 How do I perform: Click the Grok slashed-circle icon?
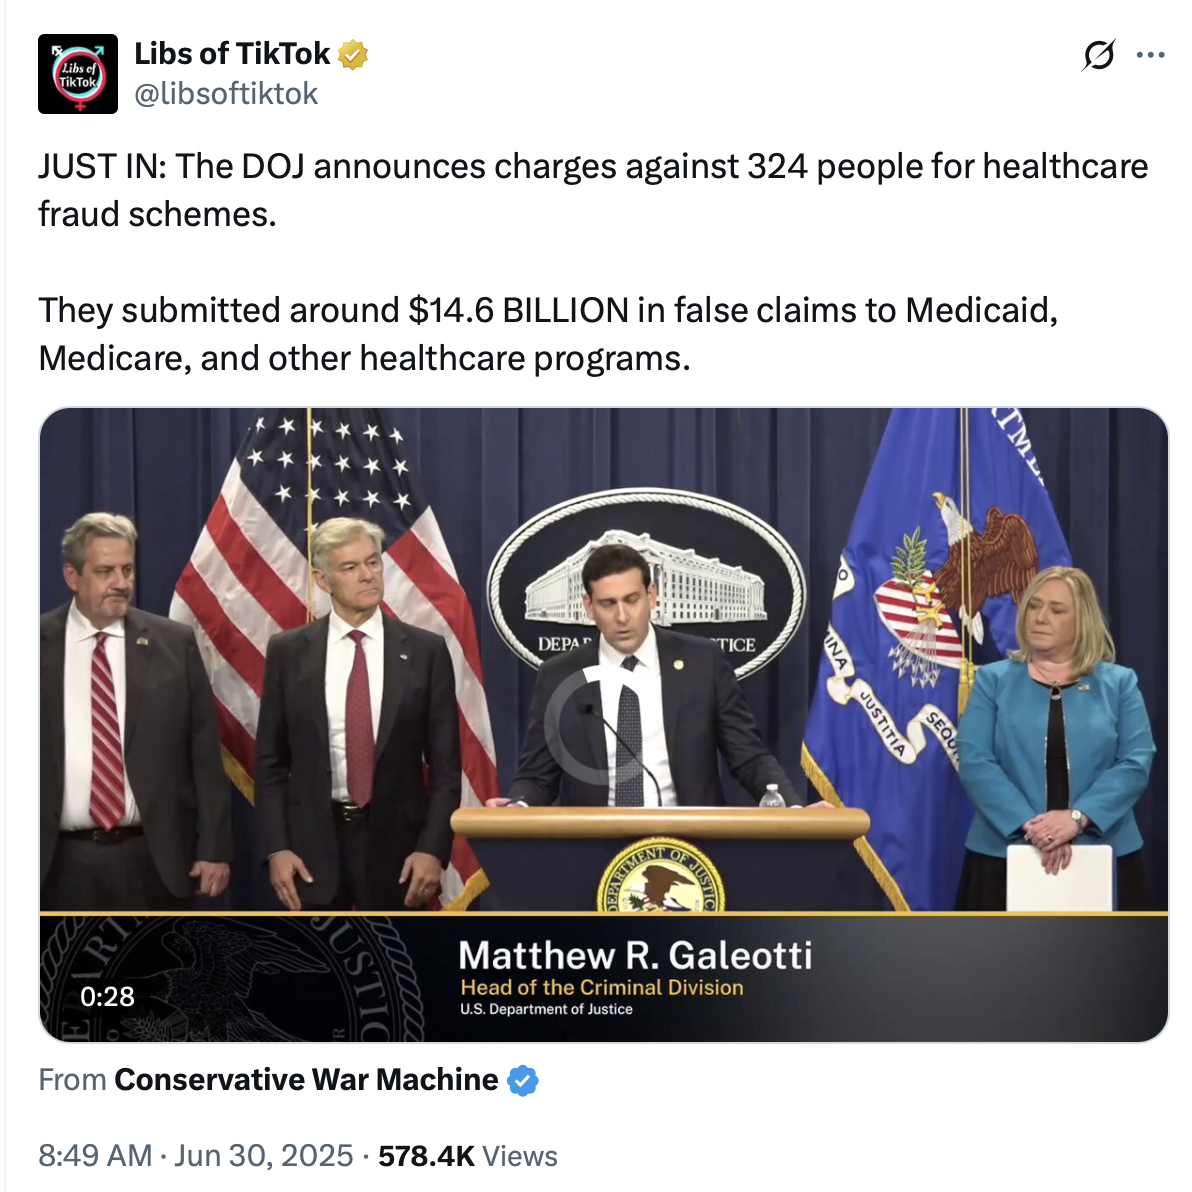[1097, 56]
